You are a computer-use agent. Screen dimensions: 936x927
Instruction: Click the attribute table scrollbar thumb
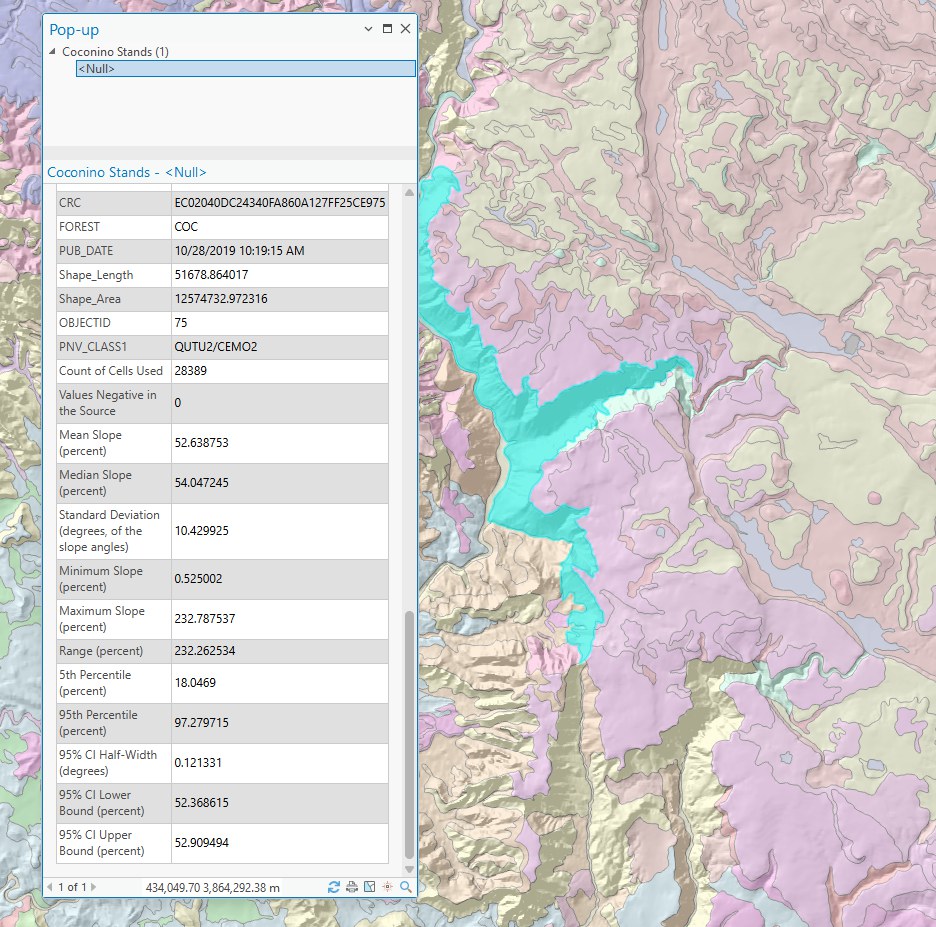pyautogui.click(x=409, y=735)
